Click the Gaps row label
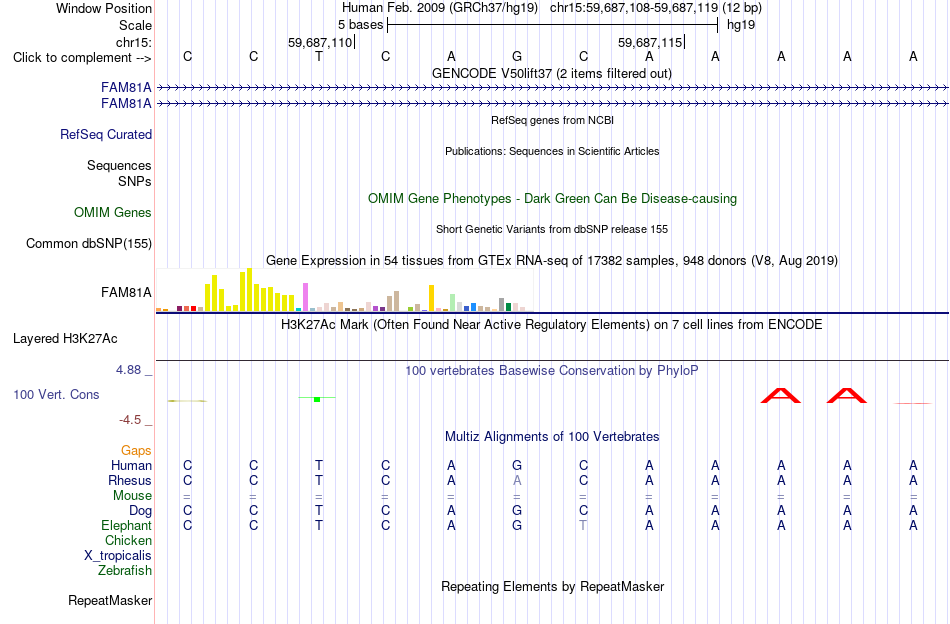 point(136,450)
